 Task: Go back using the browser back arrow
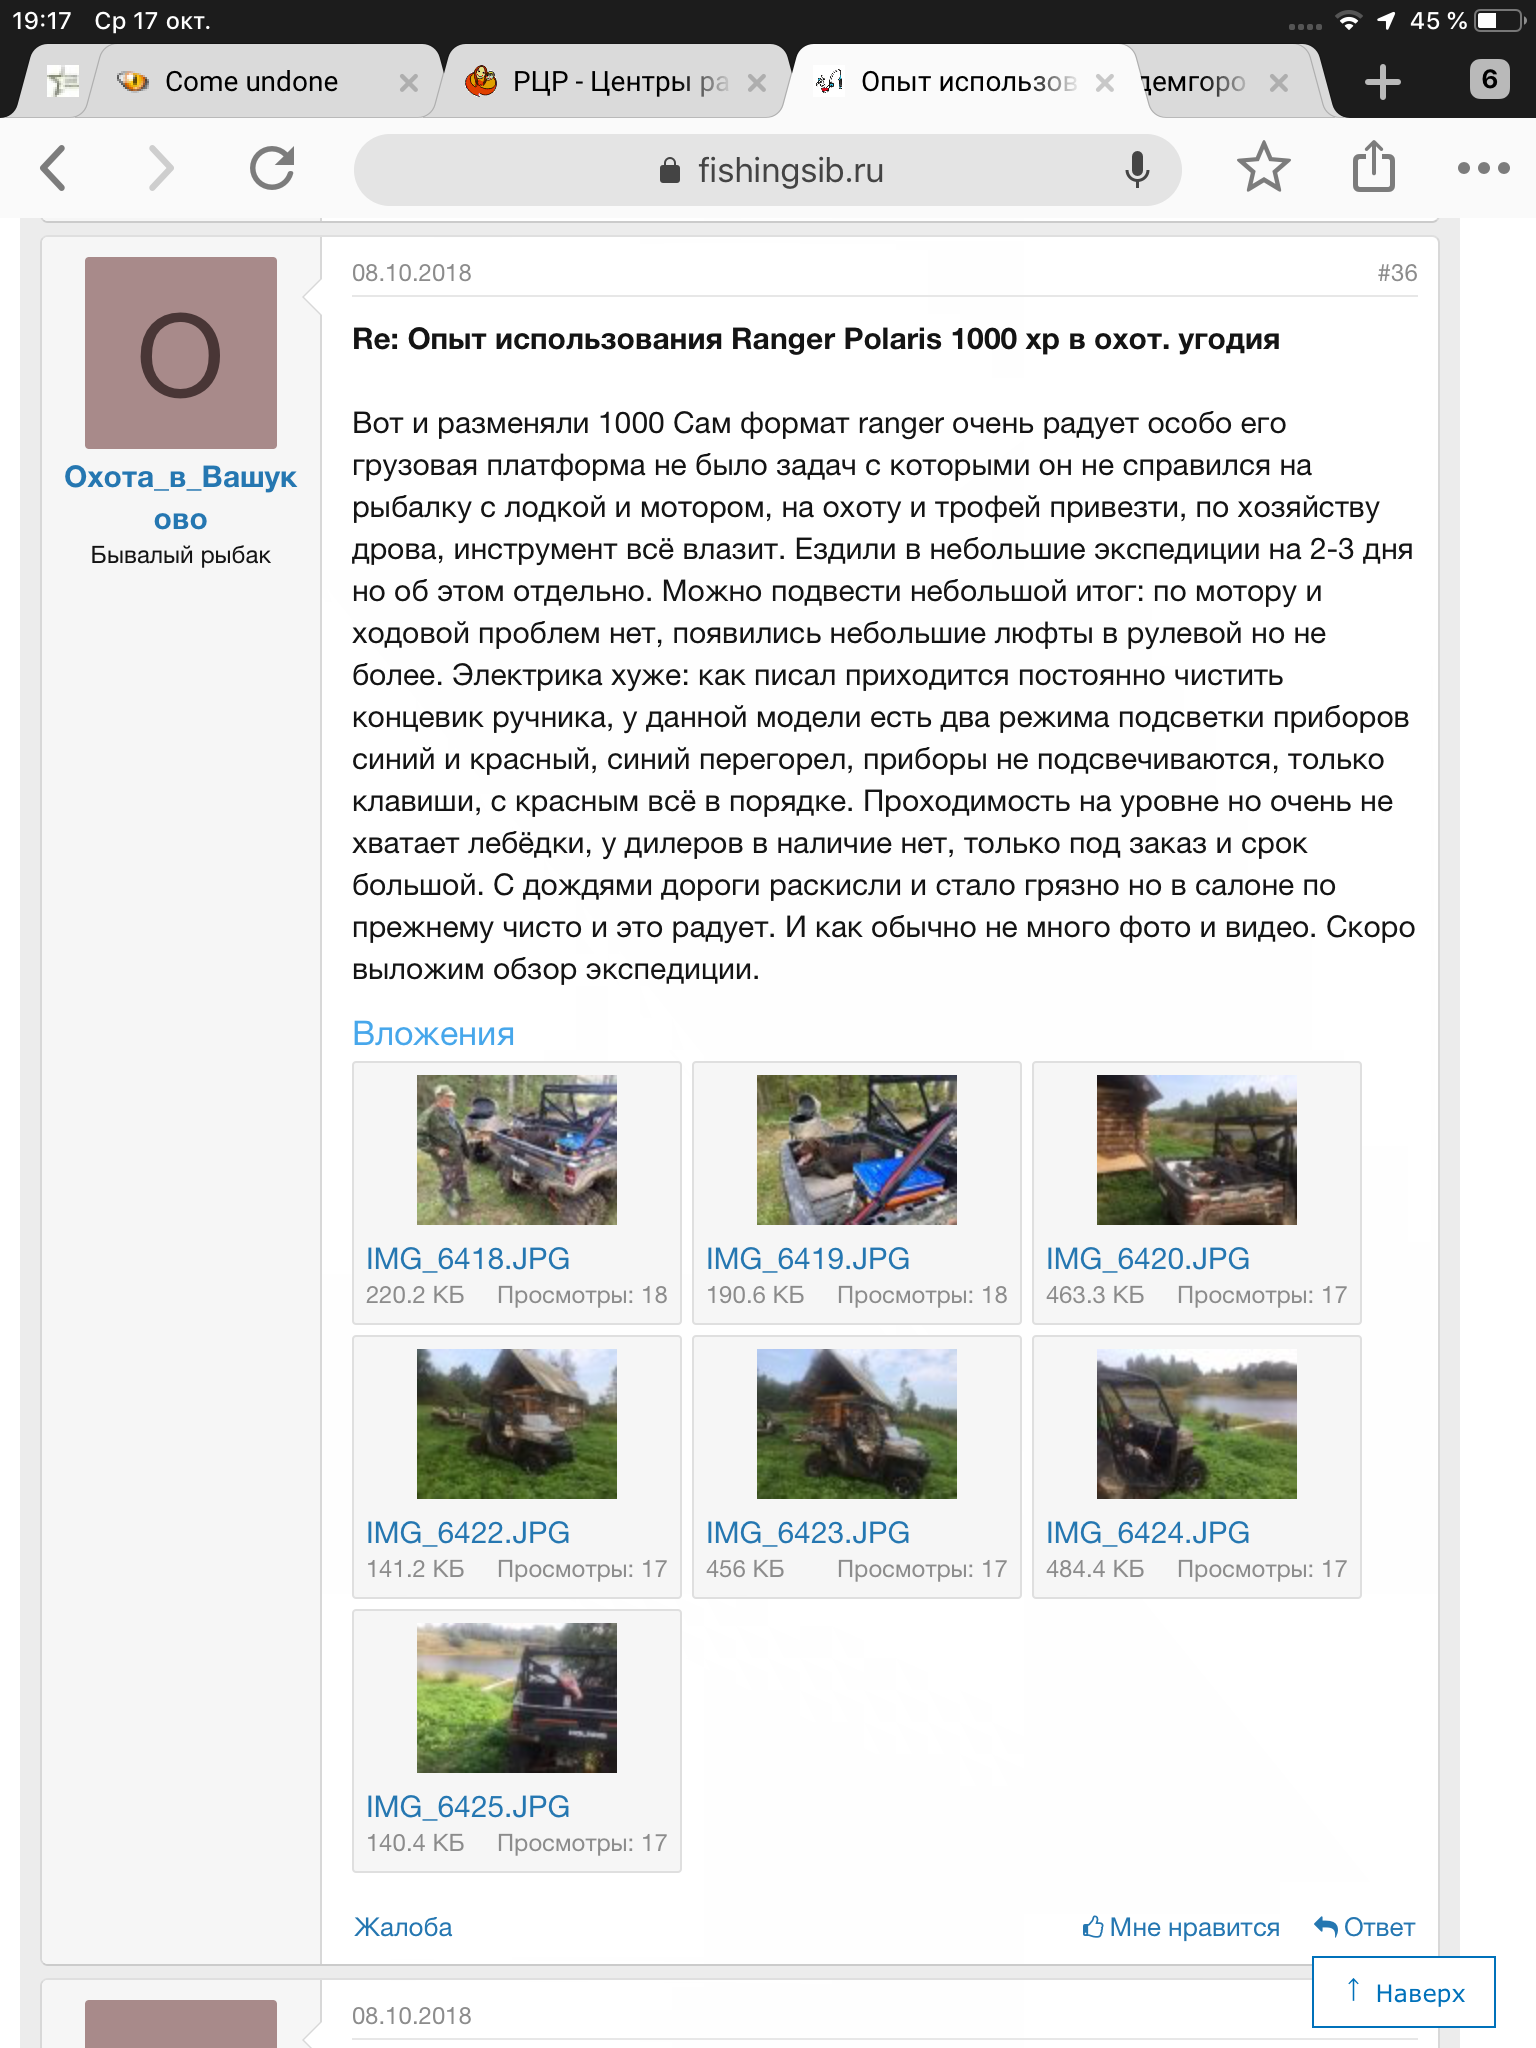coord(55,168)
